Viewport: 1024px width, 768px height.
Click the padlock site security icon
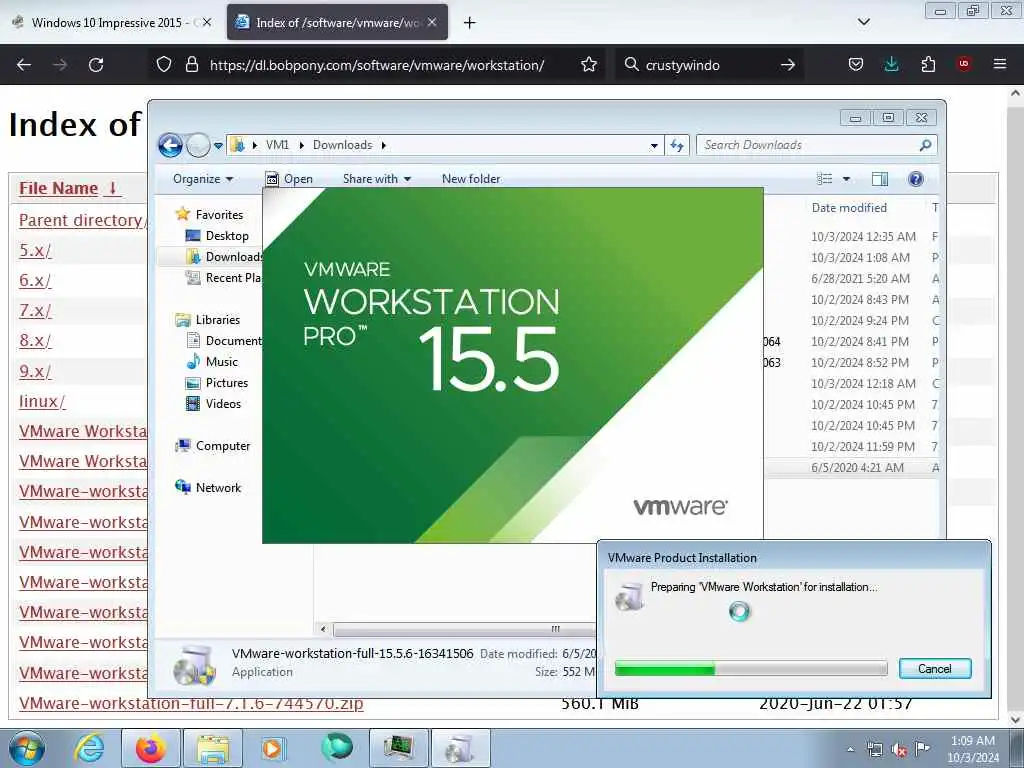[x=191, y=64]
